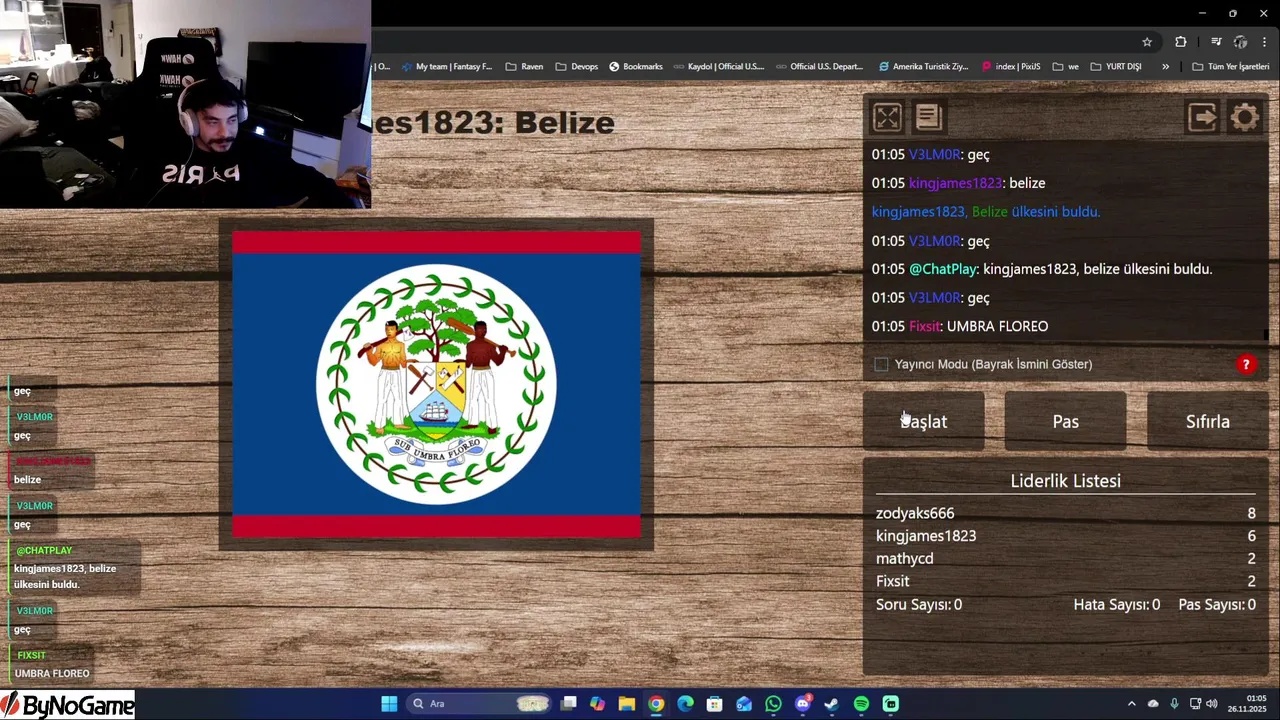
Task: Open Mail app from taskbar
Action: click(x=744, y=704)
